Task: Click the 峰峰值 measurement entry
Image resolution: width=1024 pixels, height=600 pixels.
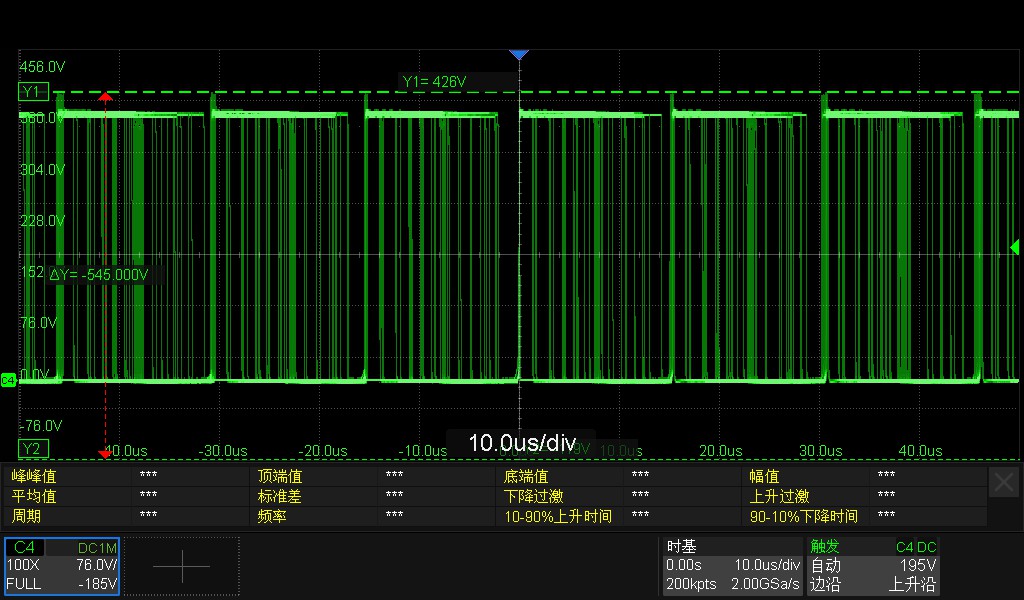Action: [x=33, y=477]
